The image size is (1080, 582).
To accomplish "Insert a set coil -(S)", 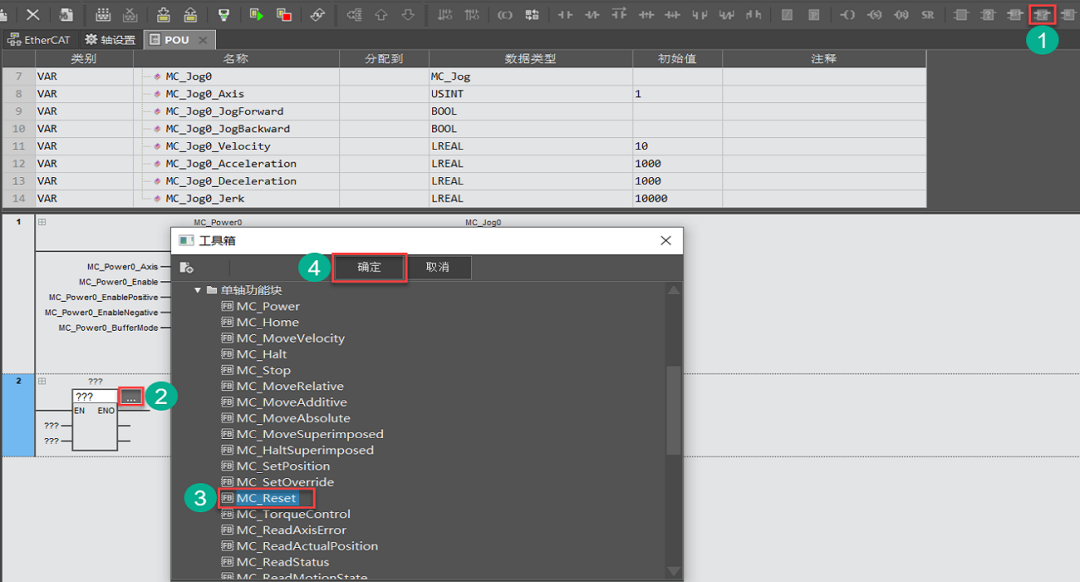I will 874,14.
